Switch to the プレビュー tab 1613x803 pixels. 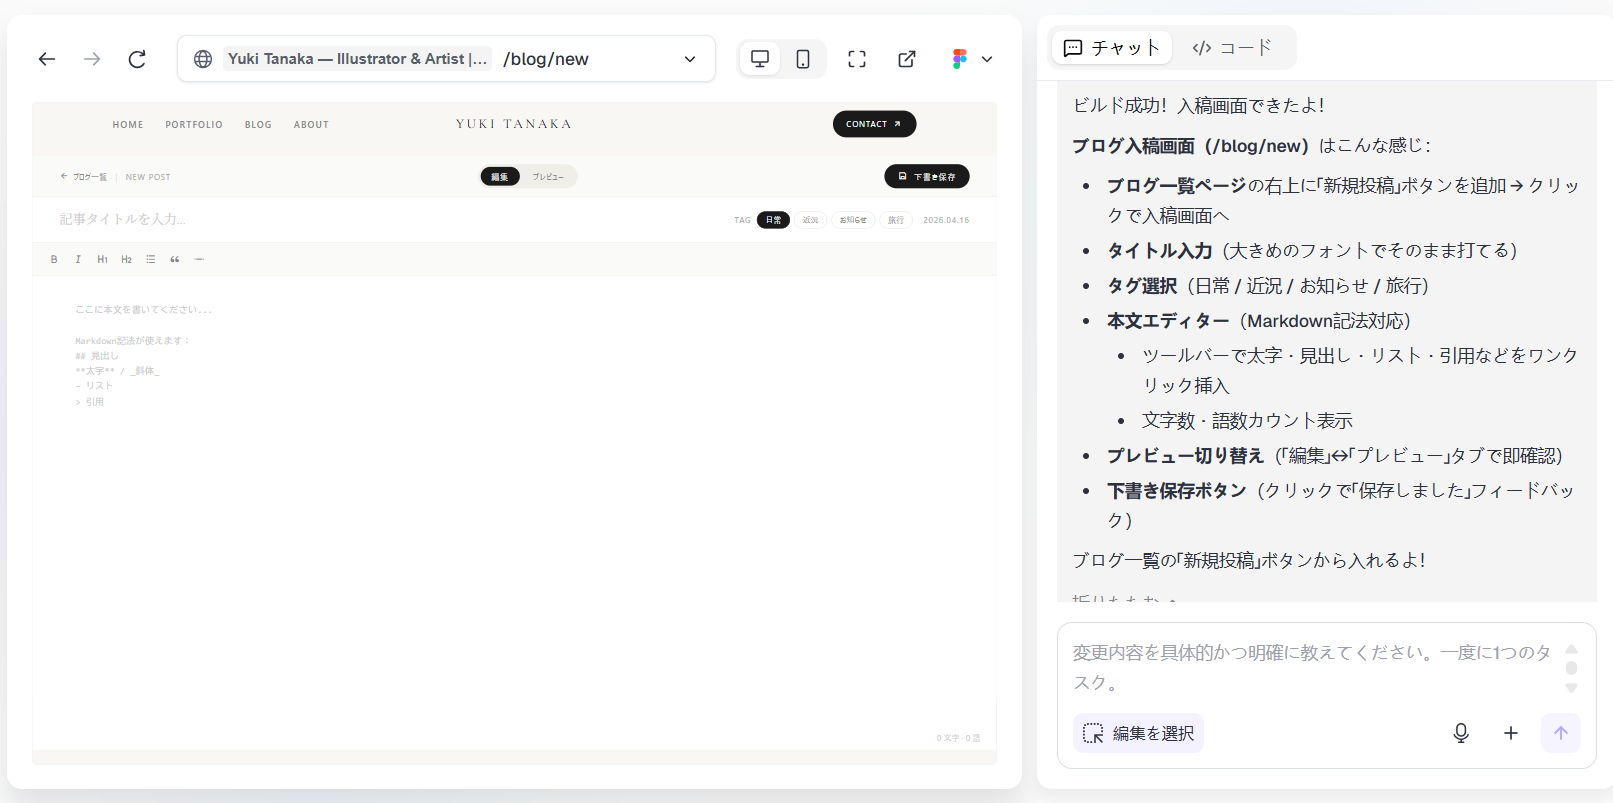pyautogui.click(x=548, y=177)
